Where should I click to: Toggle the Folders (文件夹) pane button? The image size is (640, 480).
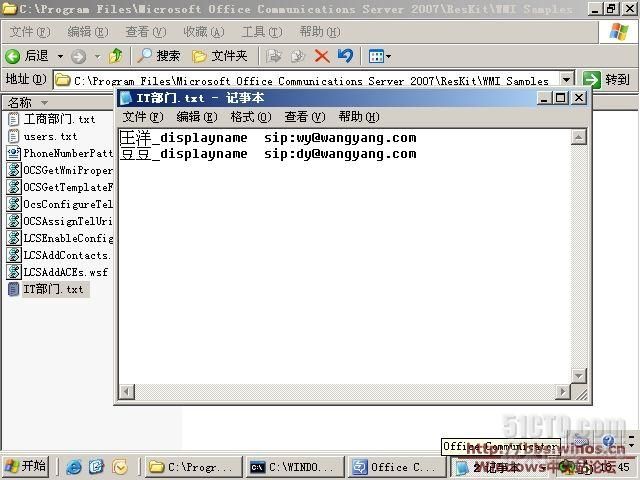(x=220, y=56)
